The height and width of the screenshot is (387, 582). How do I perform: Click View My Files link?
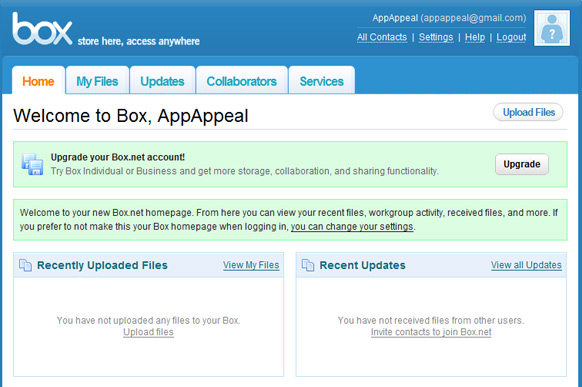tap(251, 265)
